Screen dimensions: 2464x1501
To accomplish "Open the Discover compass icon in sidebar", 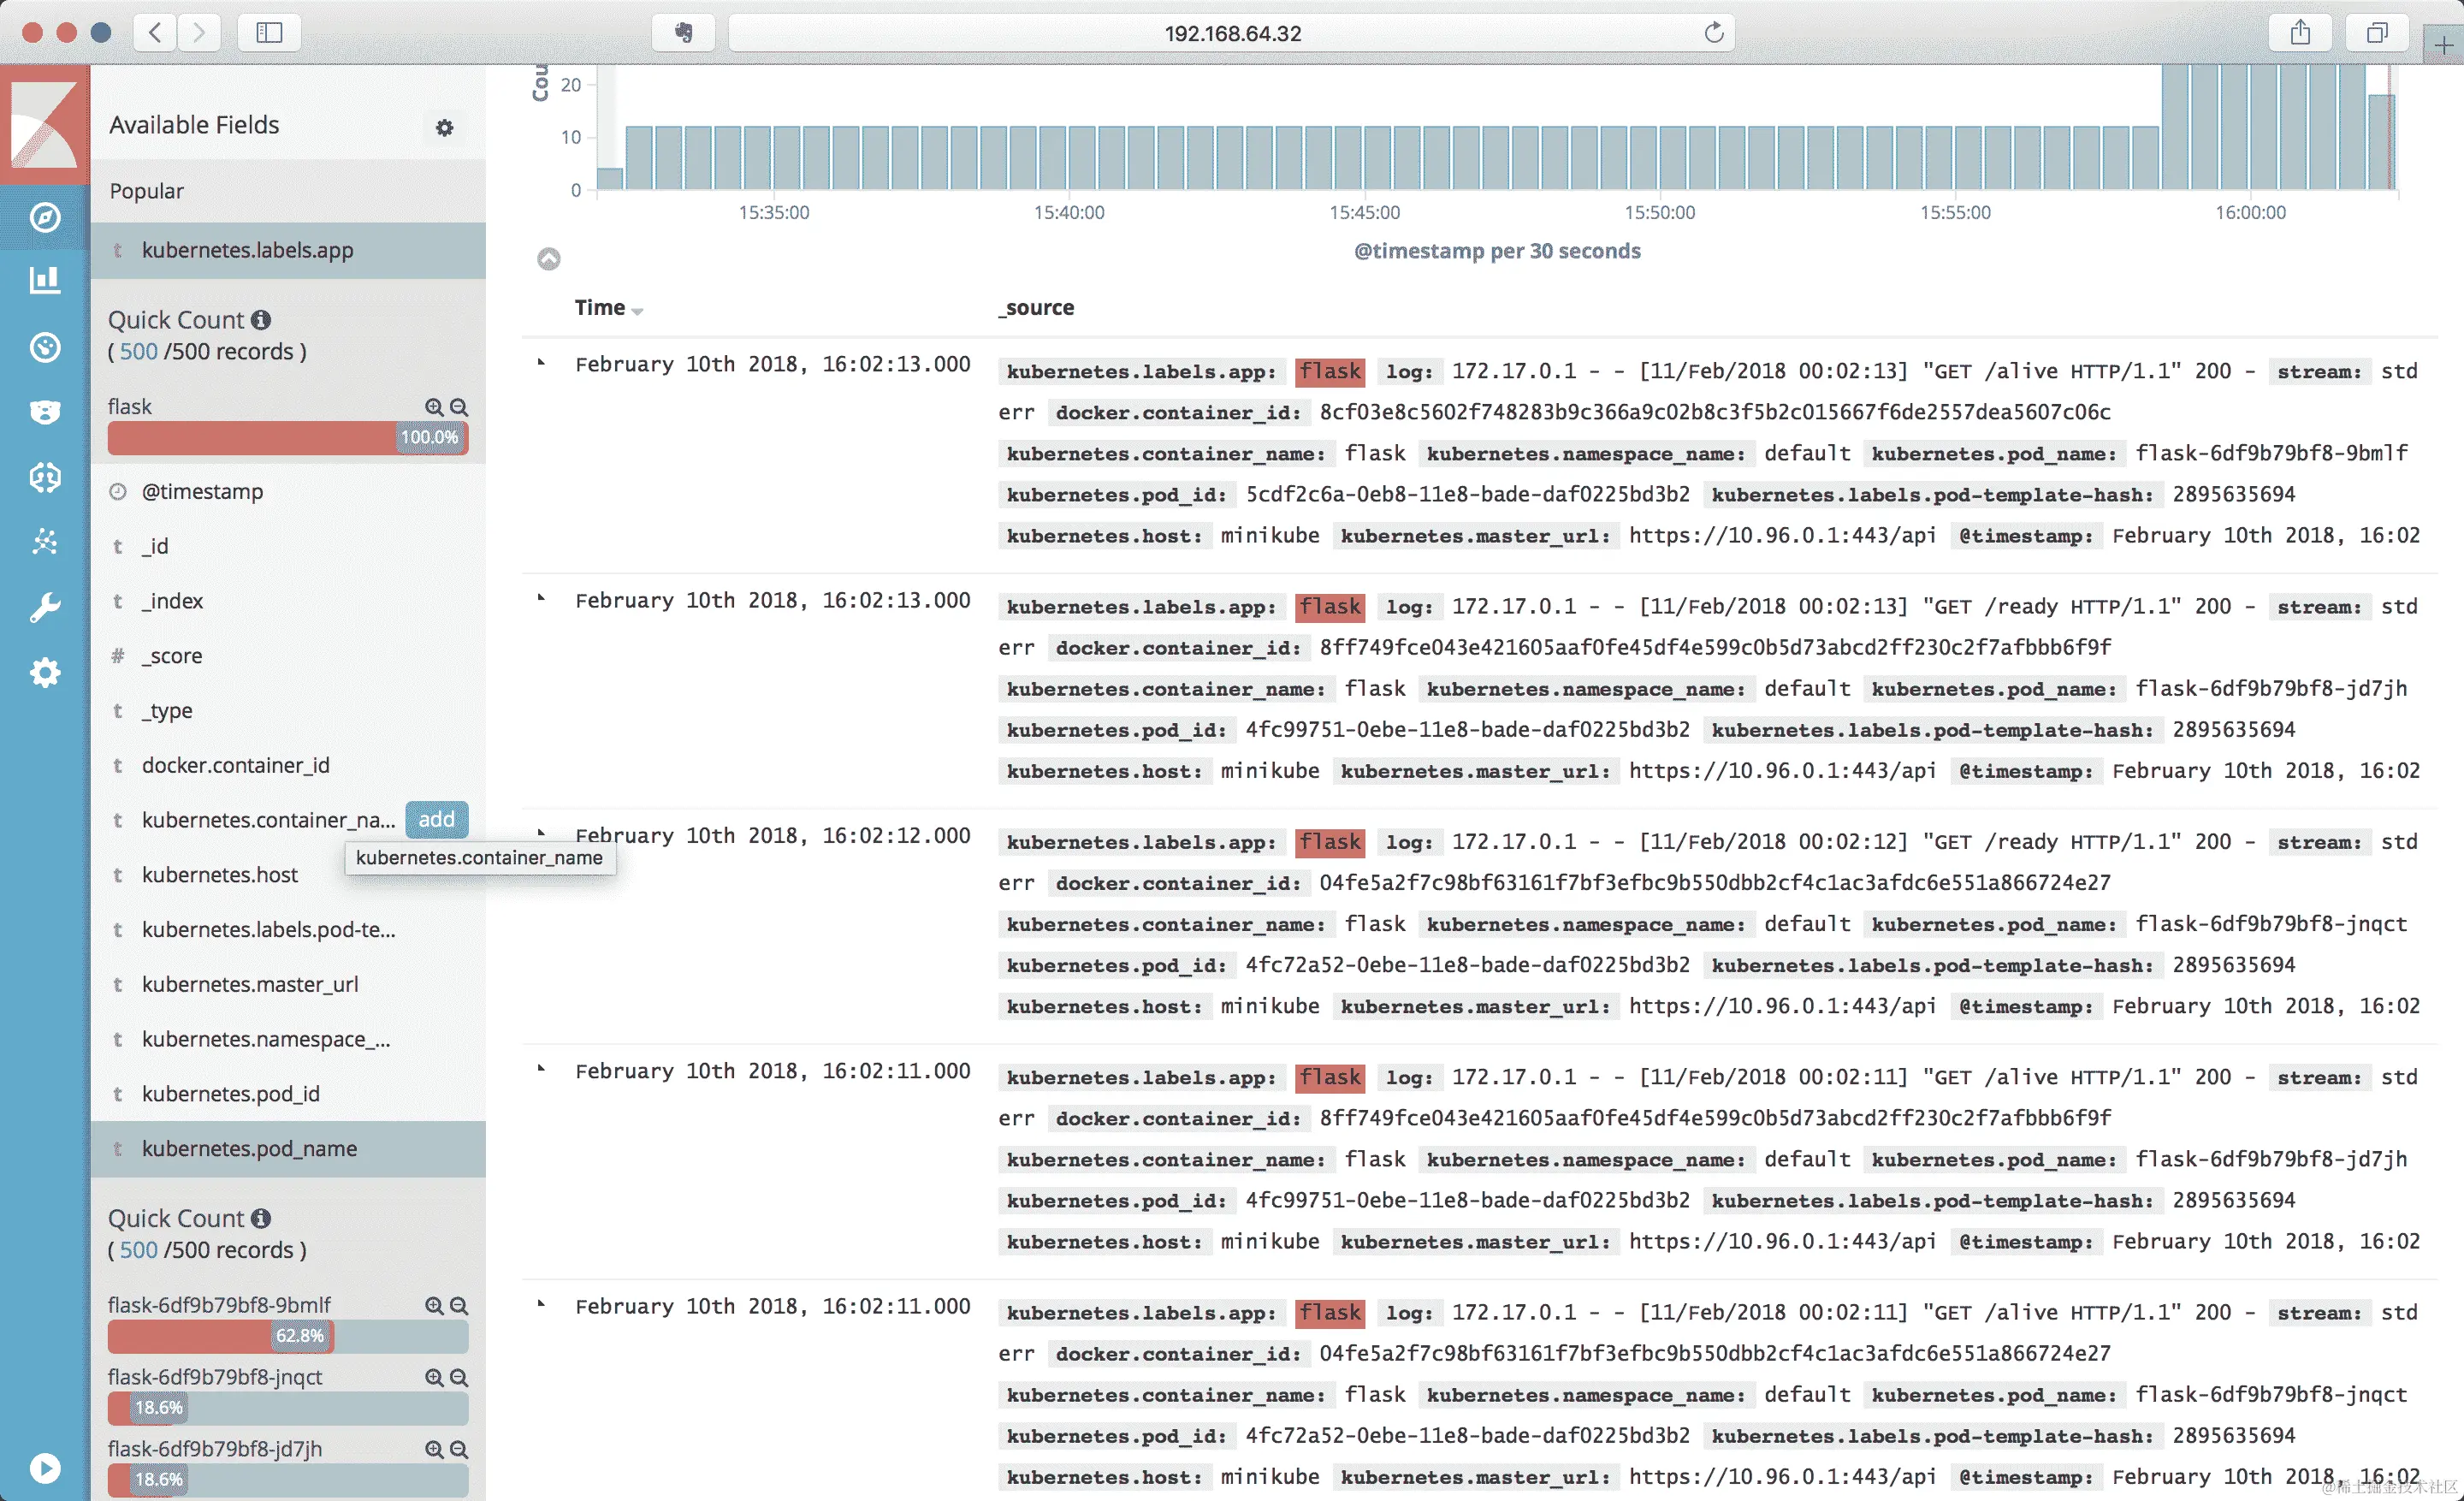I will pos(45,217).
